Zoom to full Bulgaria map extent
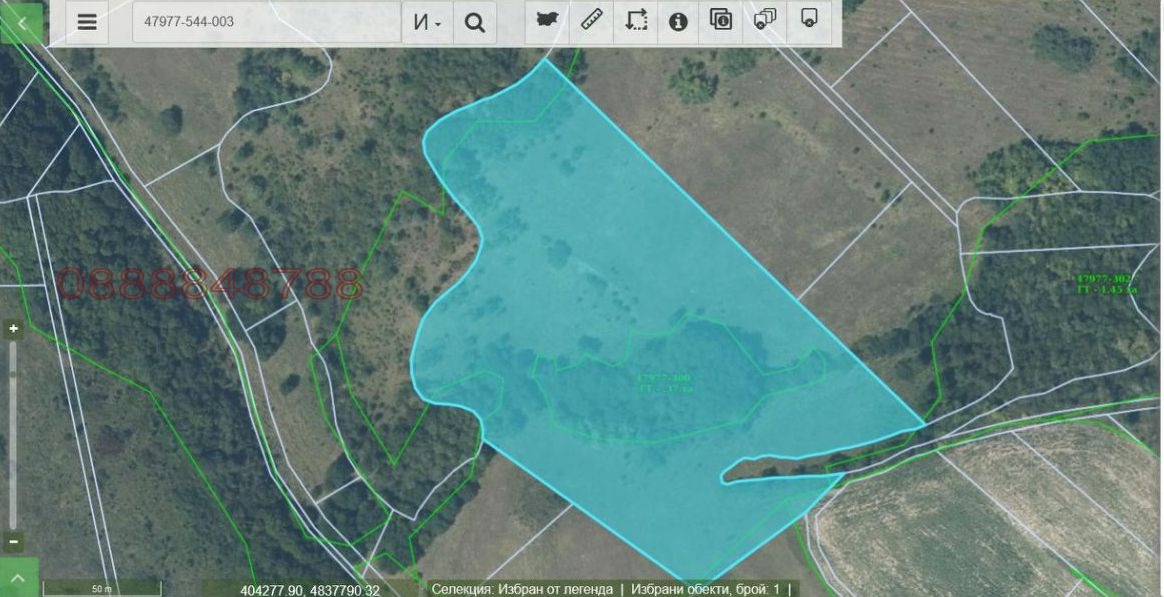The image size is (1164, 597). 547,21
